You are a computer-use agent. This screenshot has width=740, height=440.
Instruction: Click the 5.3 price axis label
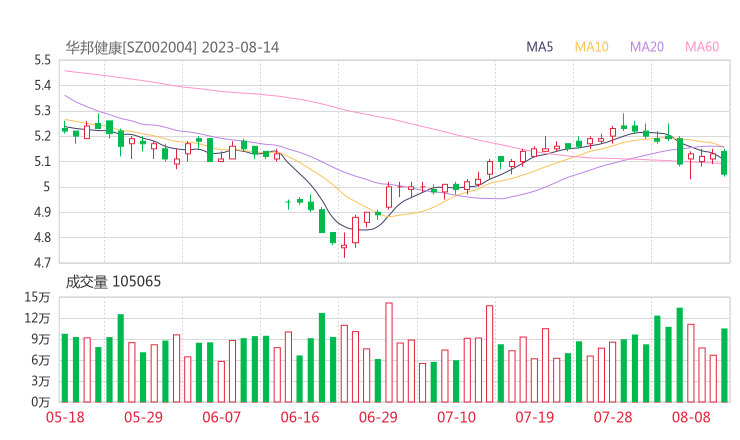pos(42,111)
